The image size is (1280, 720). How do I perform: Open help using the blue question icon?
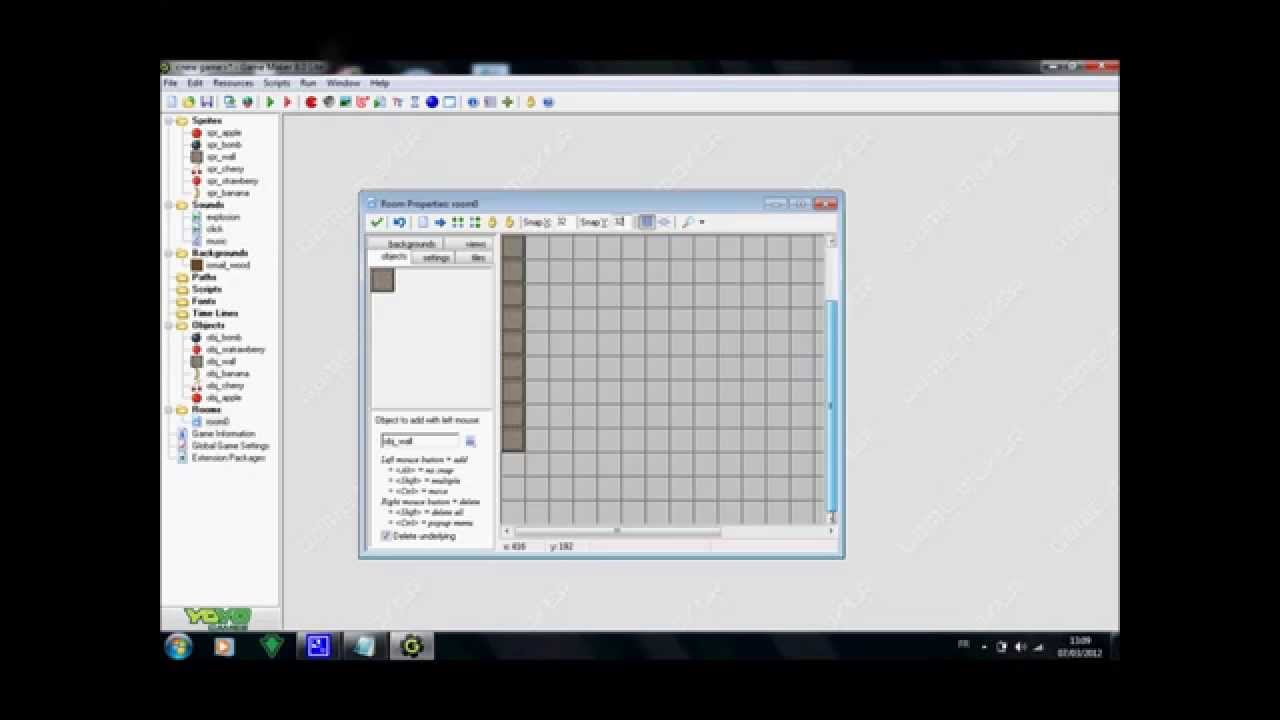pyautogui.click(x=548, y=102)
